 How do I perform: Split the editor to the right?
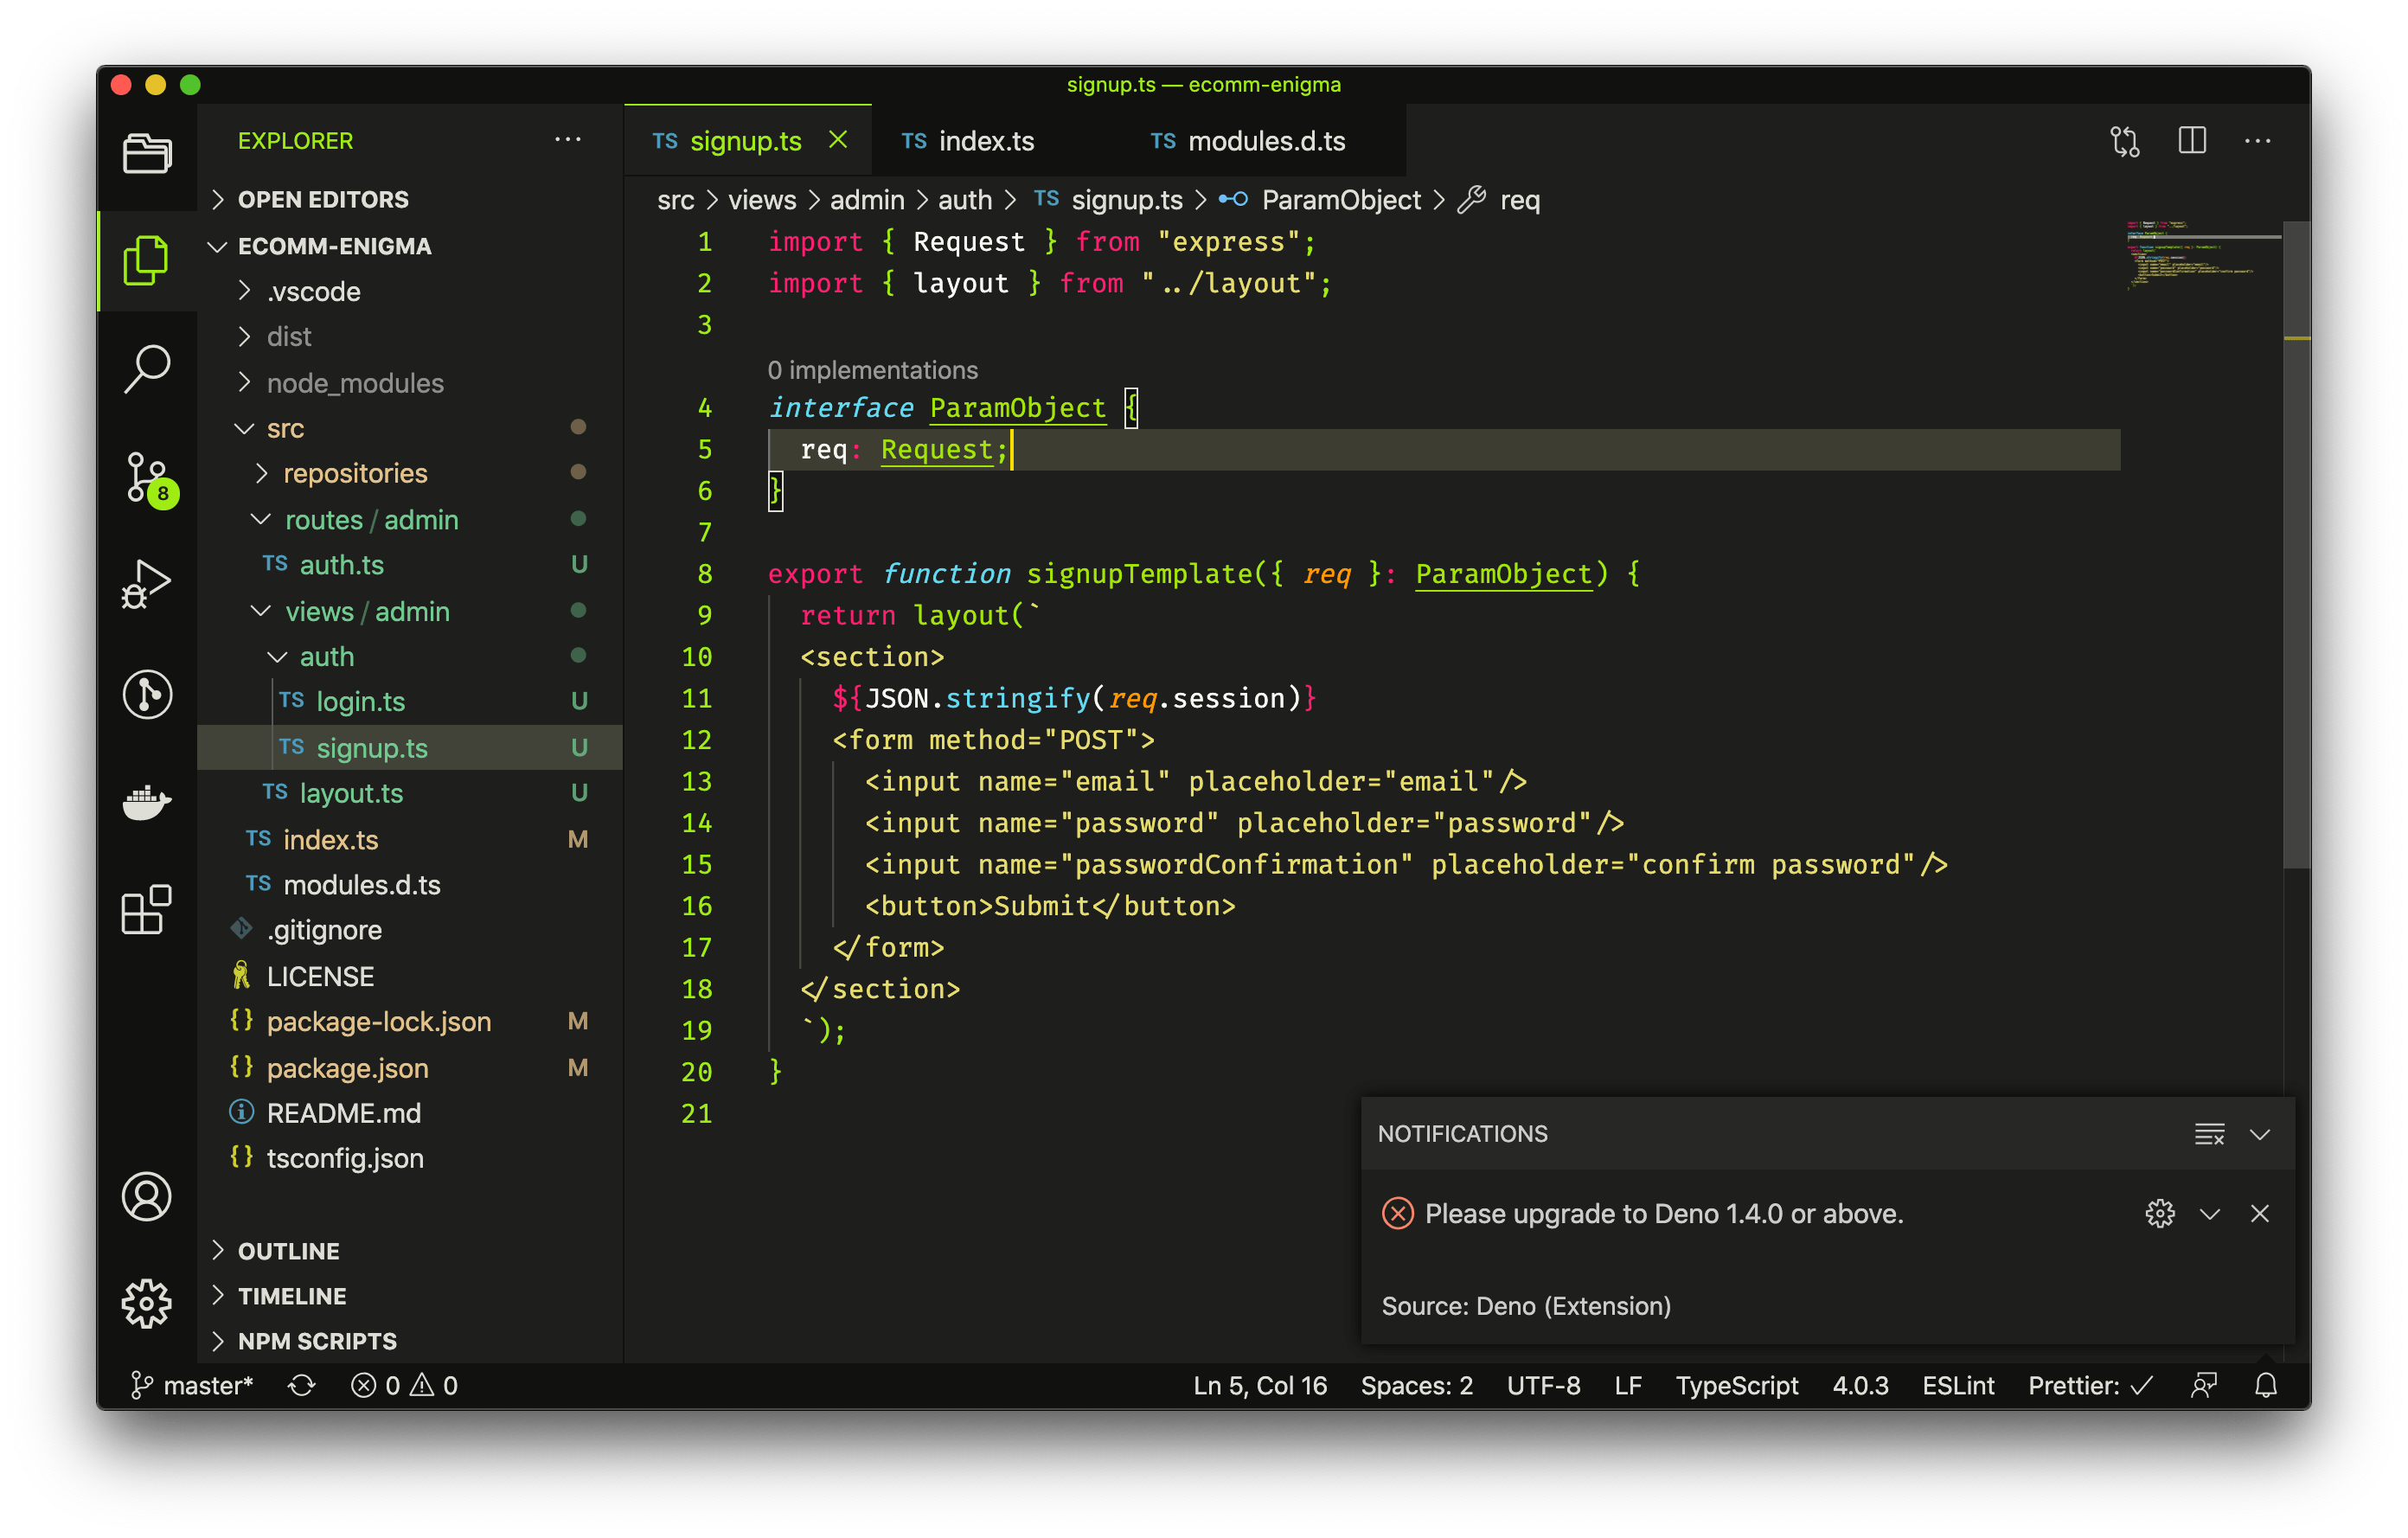pyautogui.click(x=2191, y=141)
